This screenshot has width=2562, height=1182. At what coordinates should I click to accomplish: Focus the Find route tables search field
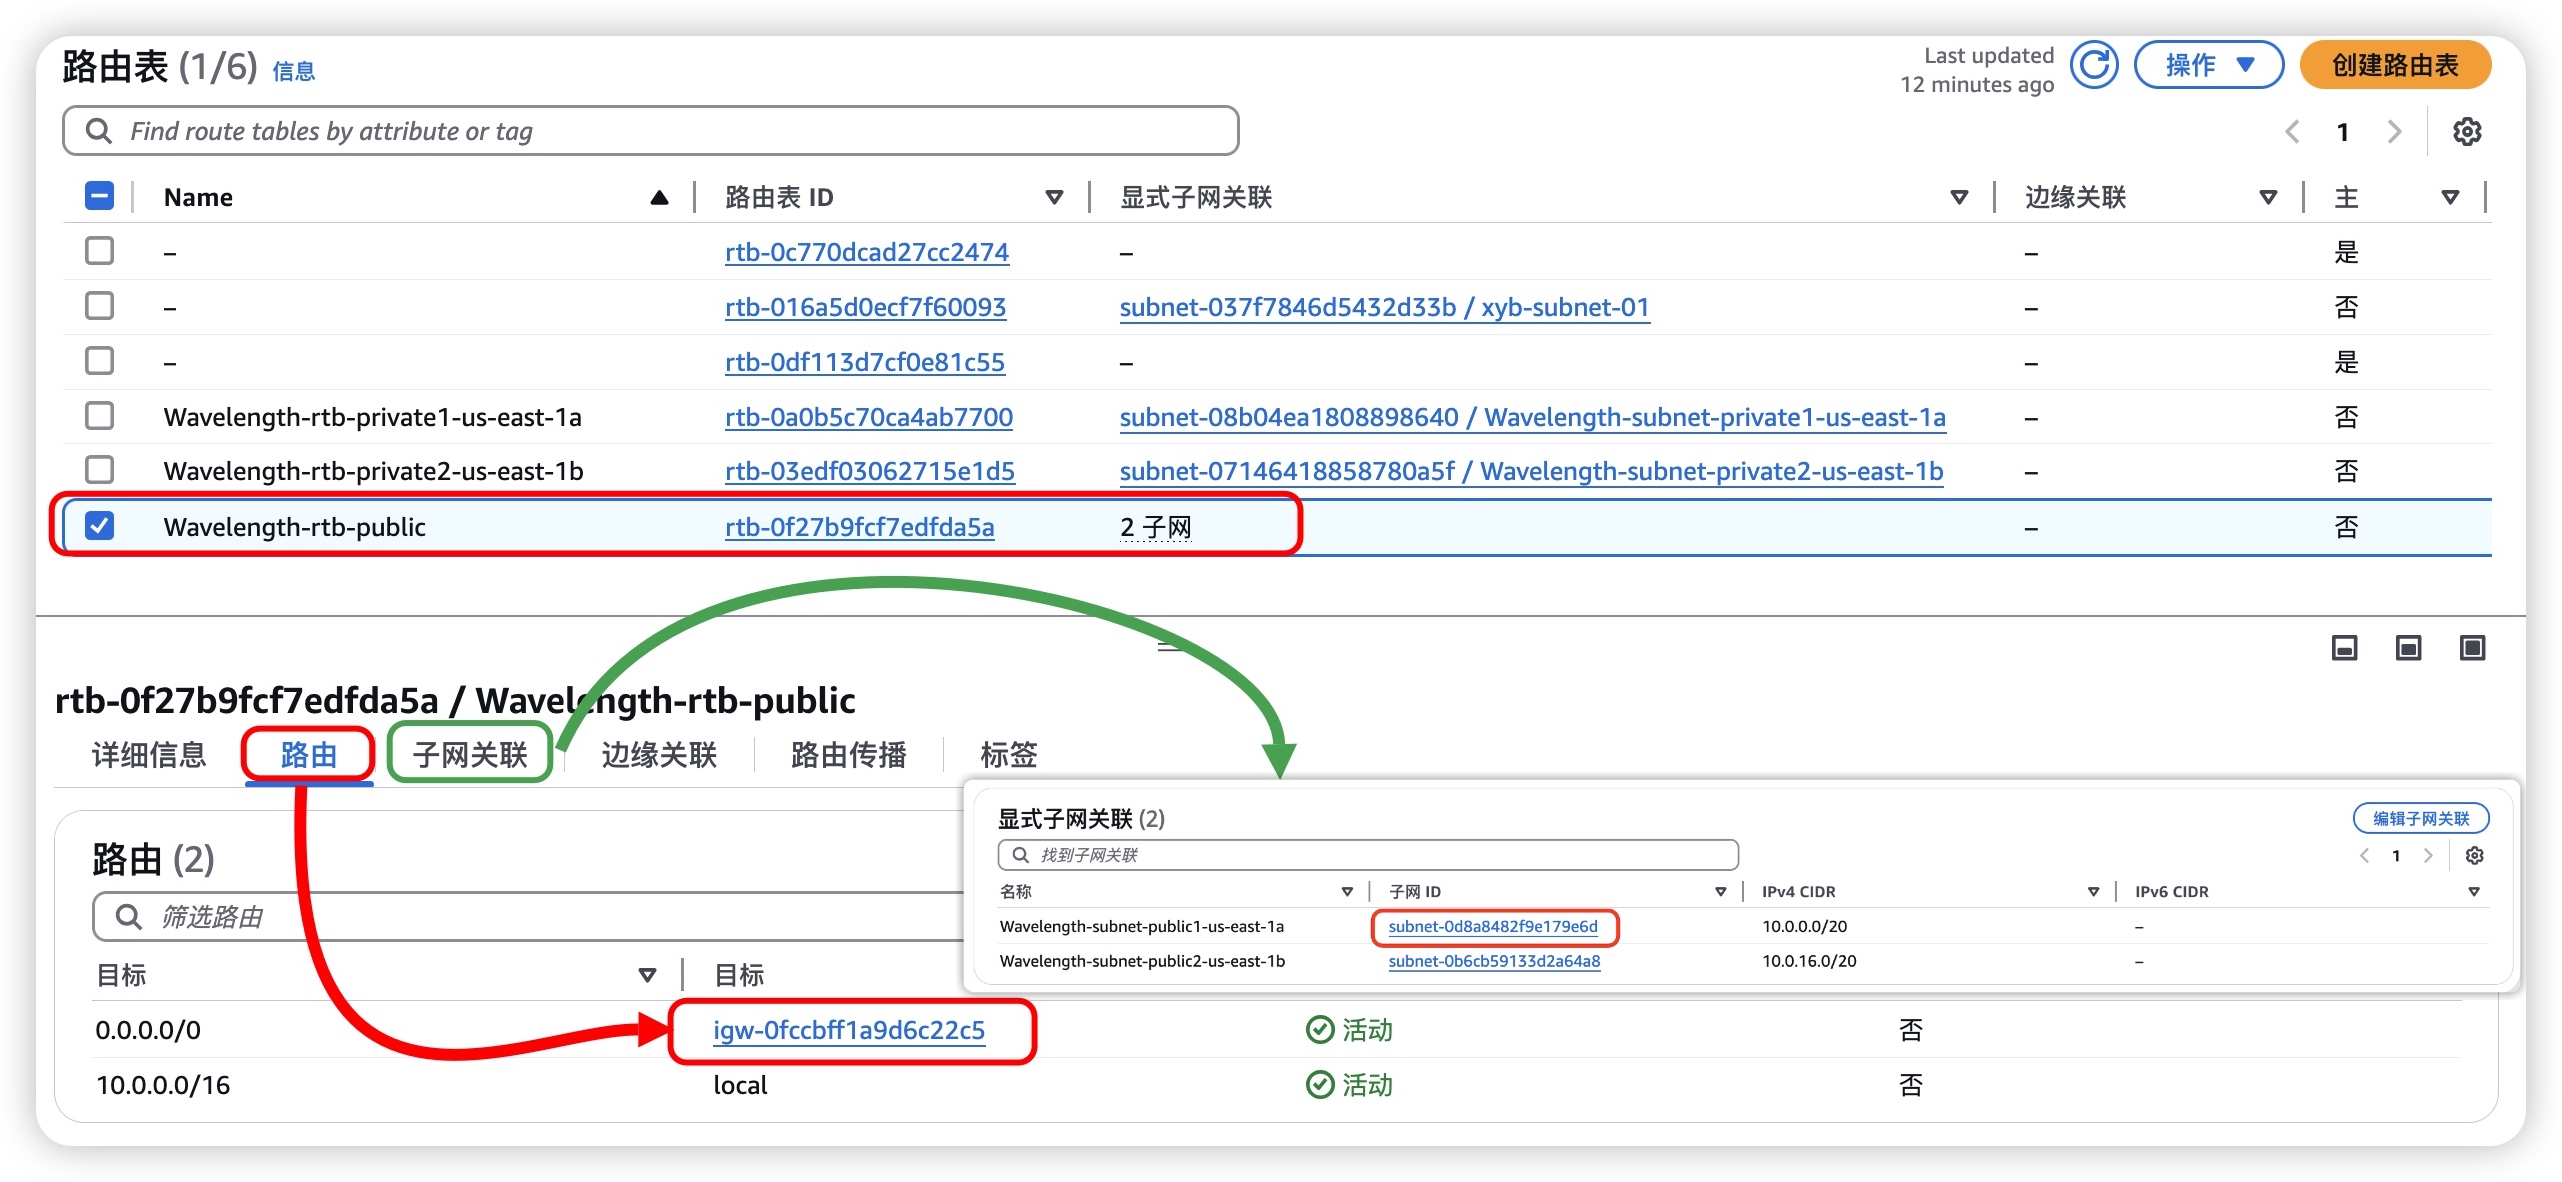[x=650, y=131]
